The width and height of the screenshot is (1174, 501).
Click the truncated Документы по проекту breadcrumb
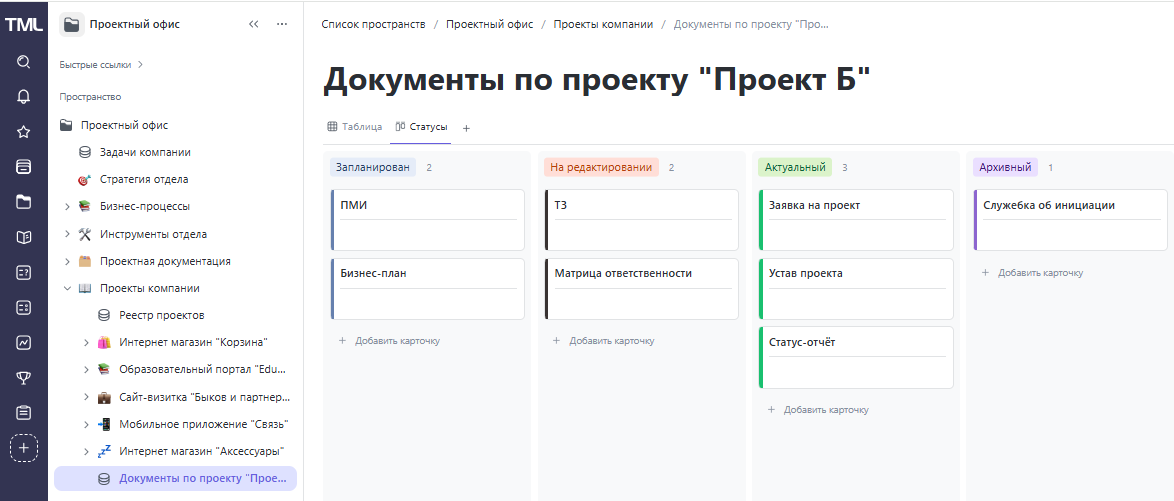tap(751, 24)
